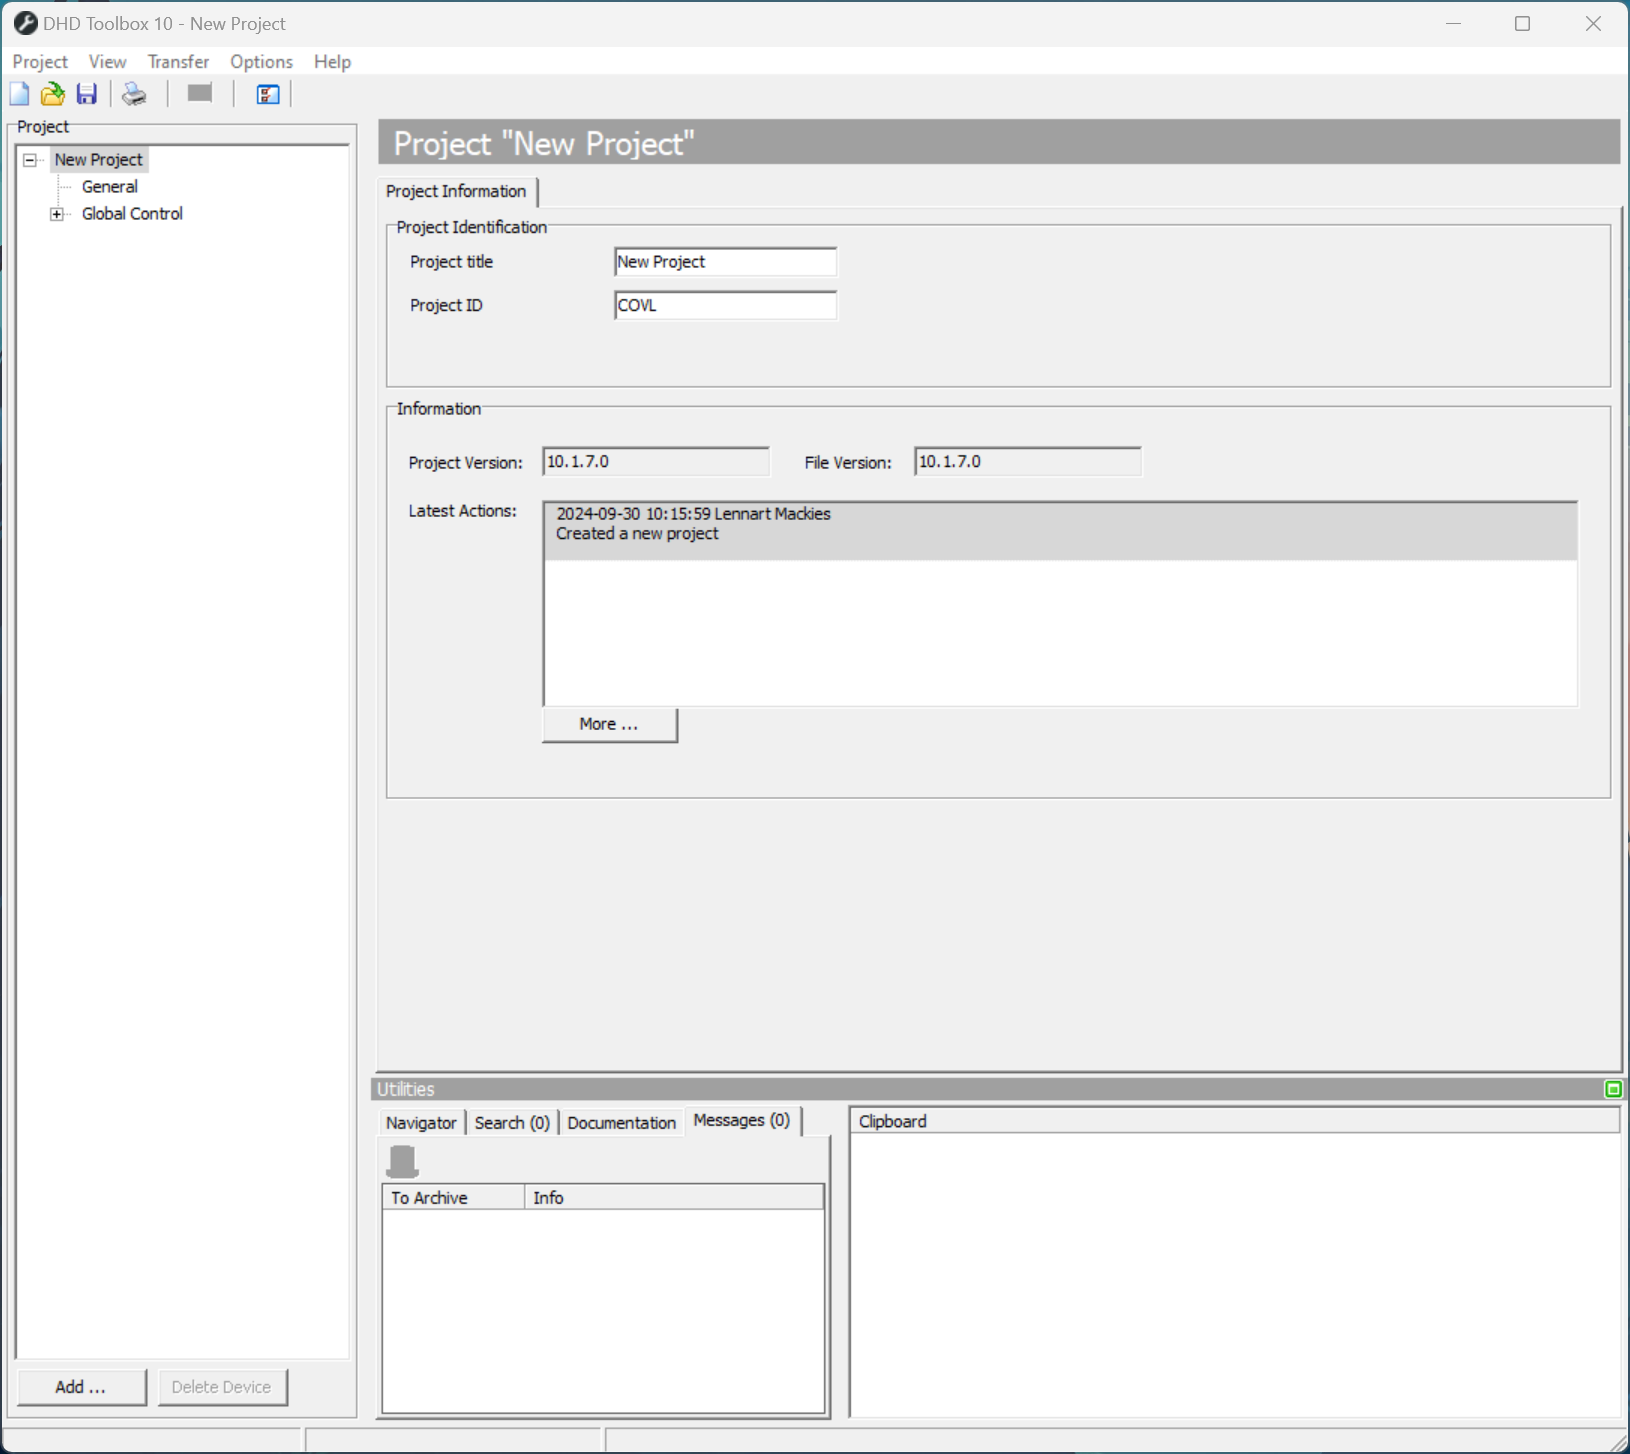Viewport: 1630px width, 1454px height.
Task: Print the project using the printer icon
Action: tap(134, 93)
